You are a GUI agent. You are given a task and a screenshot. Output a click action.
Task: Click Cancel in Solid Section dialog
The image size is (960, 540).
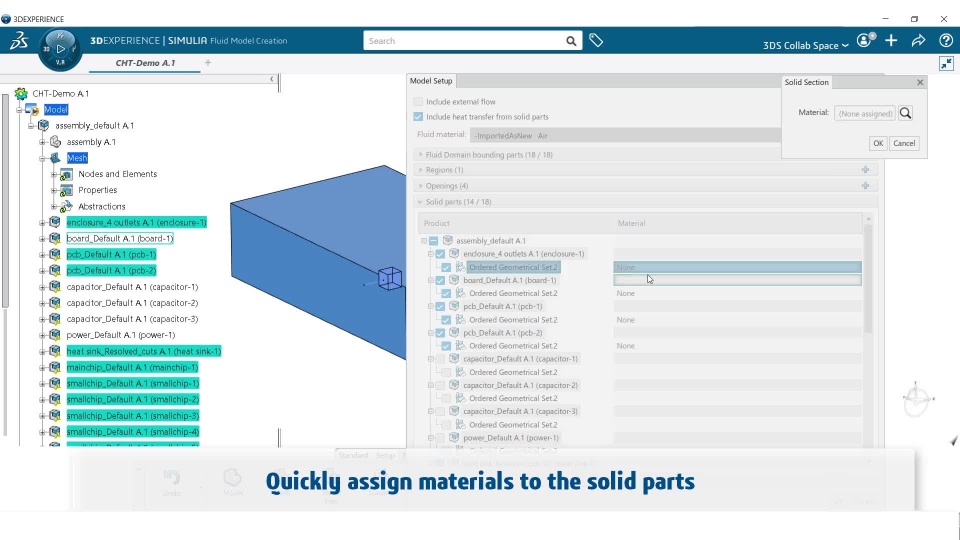point(904,143)
